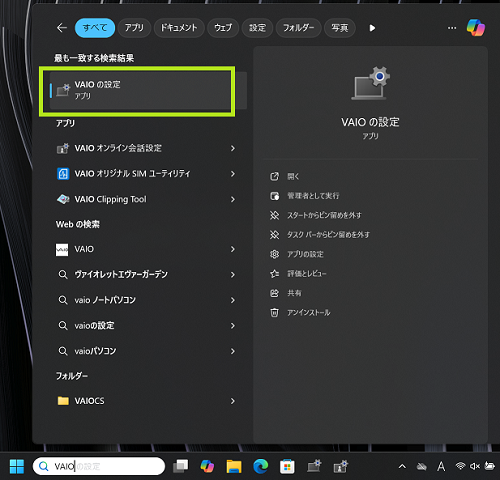Click the VAIO logo web result icon
The height and width of the screenshot is (480, 500).
point(62,249)
